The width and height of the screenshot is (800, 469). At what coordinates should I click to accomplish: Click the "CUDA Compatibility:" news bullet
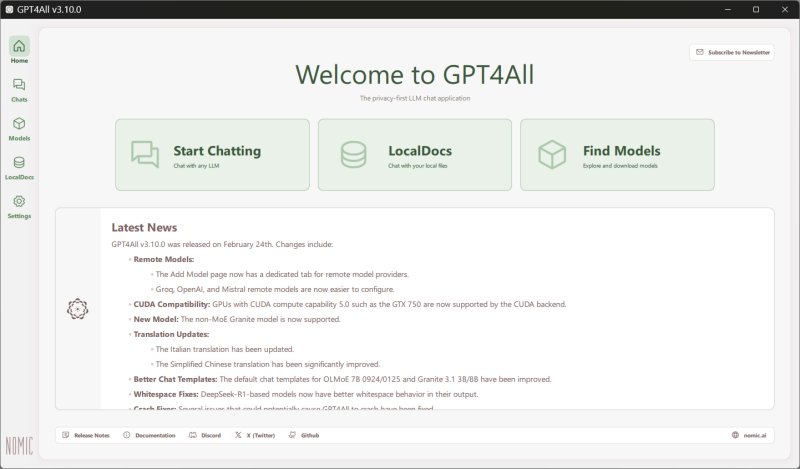coord(172,304)
